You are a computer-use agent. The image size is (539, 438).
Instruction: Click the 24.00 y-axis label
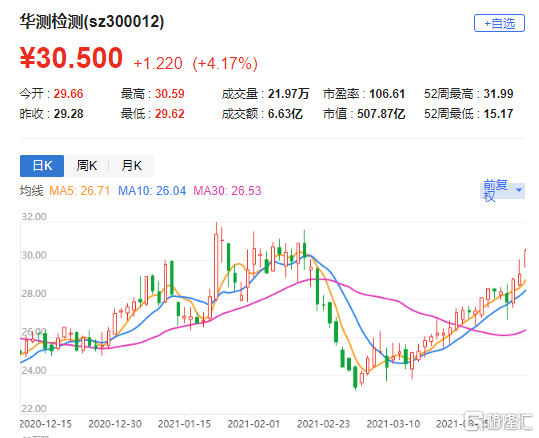34,370
